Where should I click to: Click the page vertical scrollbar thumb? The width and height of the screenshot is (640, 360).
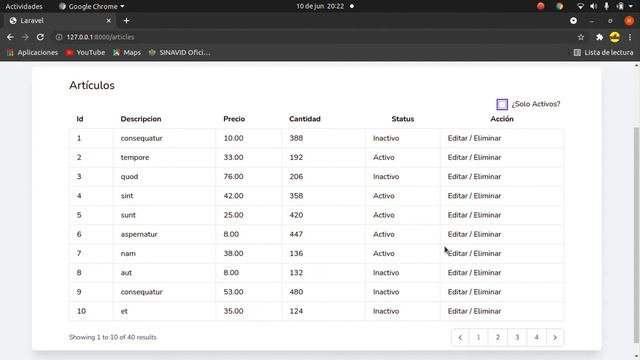[x=636, y=235]
